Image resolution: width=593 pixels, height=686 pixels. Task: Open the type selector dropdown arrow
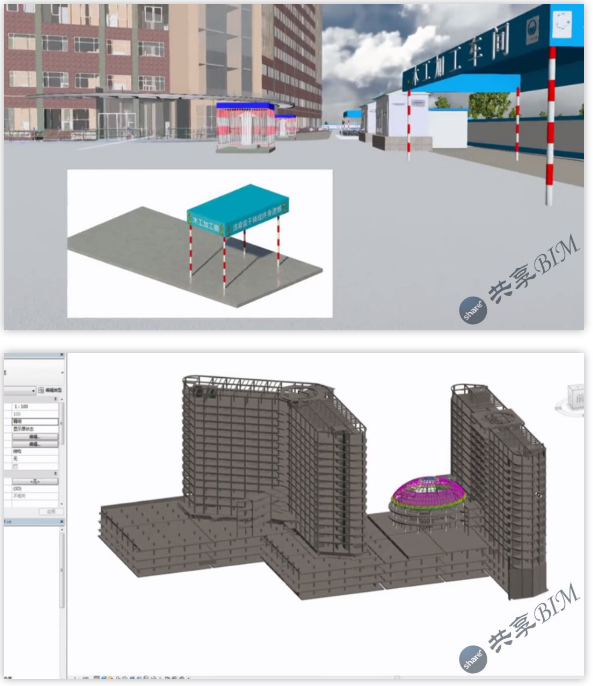[62, 372]
